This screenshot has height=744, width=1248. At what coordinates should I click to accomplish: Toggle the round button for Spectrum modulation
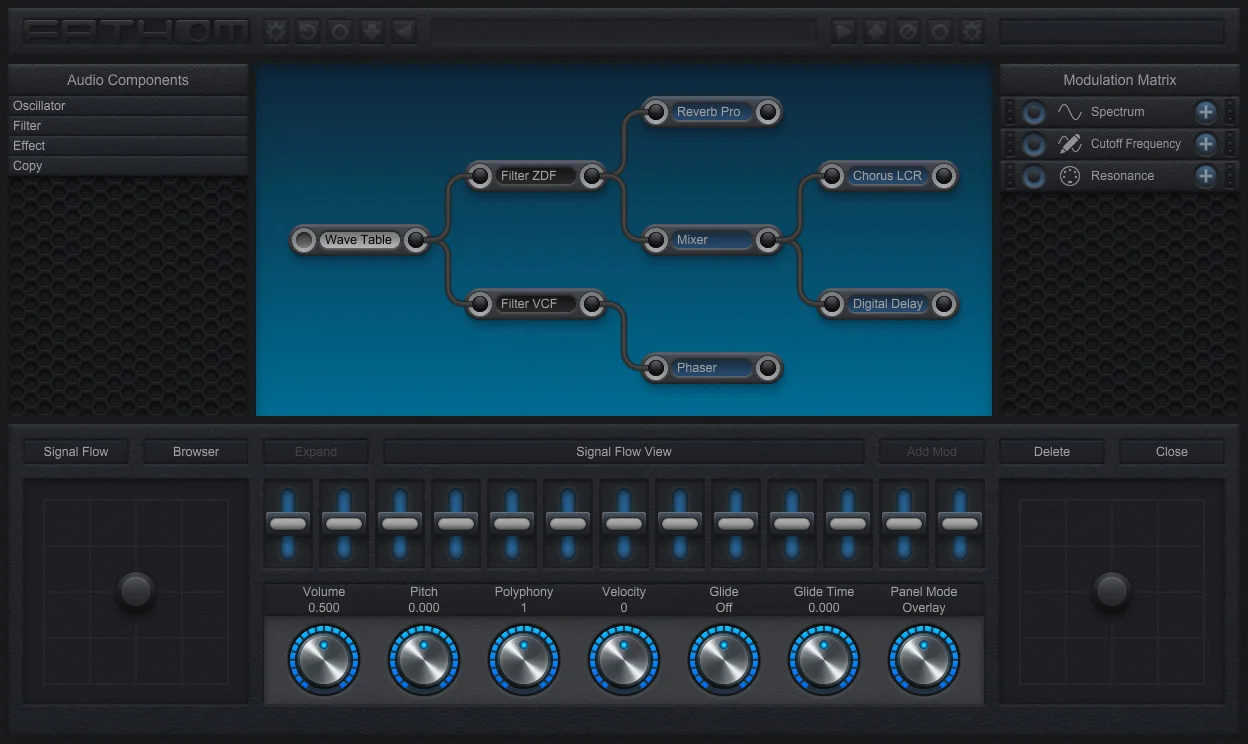(1035, 112)
